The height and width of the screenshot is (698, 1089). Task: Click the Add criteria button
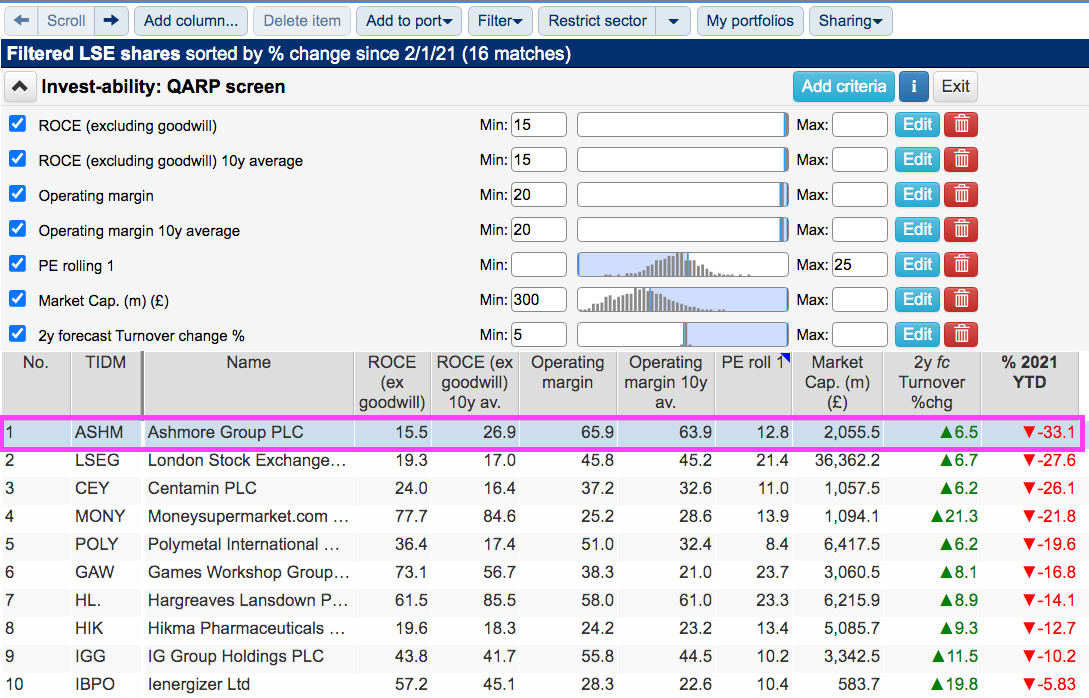click(844, 86)
